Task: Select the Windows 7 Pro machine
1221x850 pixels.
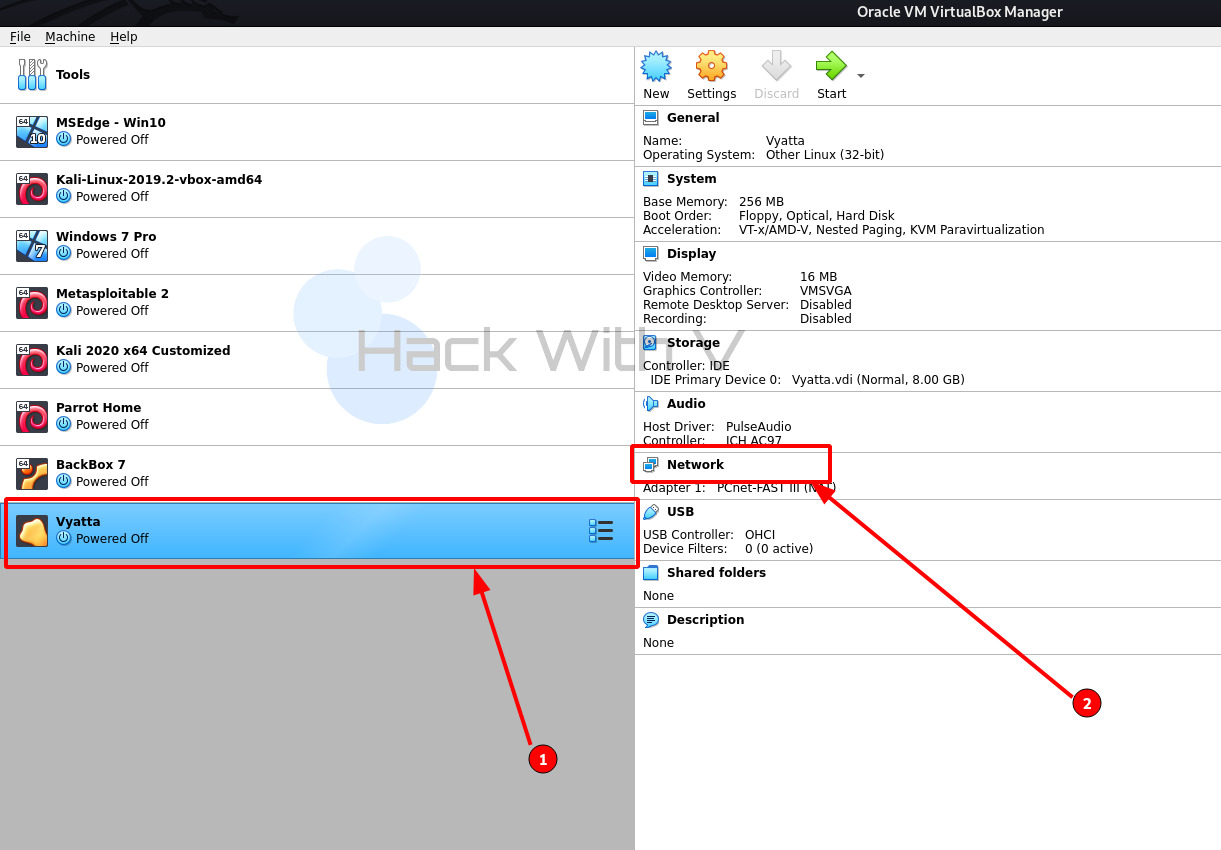Action: point(317,246)
